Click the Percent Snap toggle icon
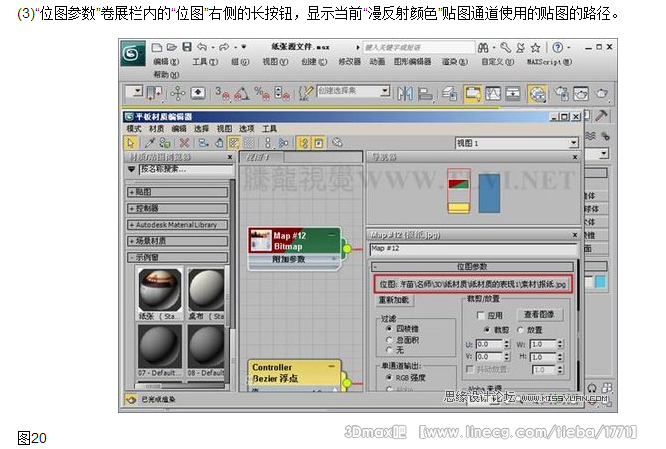Screen dimensions: 666x449 (x=262, y=93)
